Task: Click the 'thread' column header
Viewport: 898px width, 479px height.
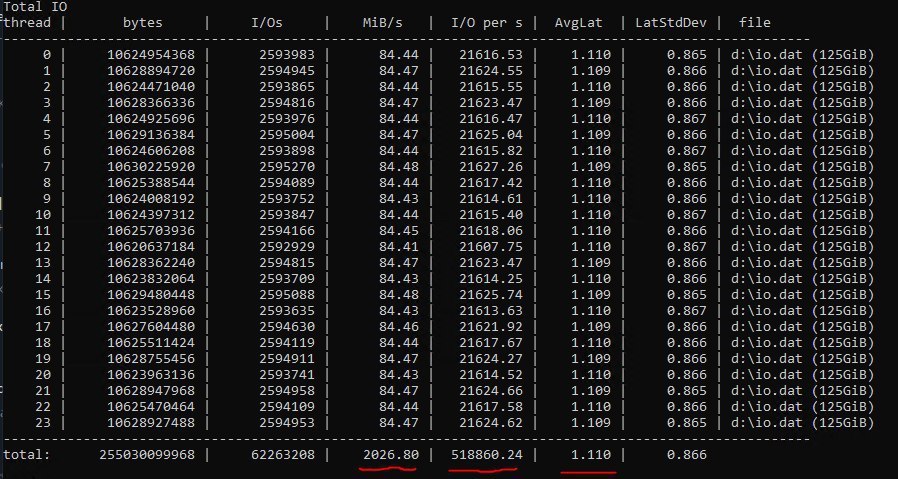Action: pos(27,23)
